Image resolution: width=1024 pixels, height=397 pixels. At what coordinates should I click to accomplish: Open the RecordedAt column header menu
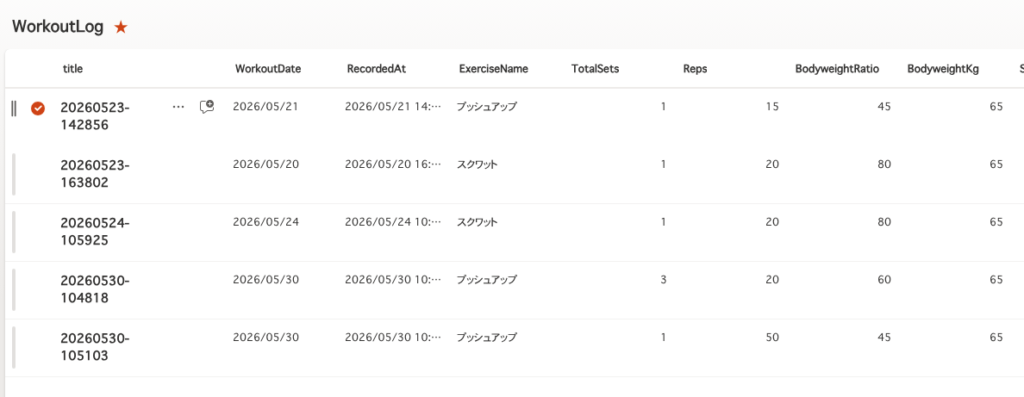(x=376, y=69)
